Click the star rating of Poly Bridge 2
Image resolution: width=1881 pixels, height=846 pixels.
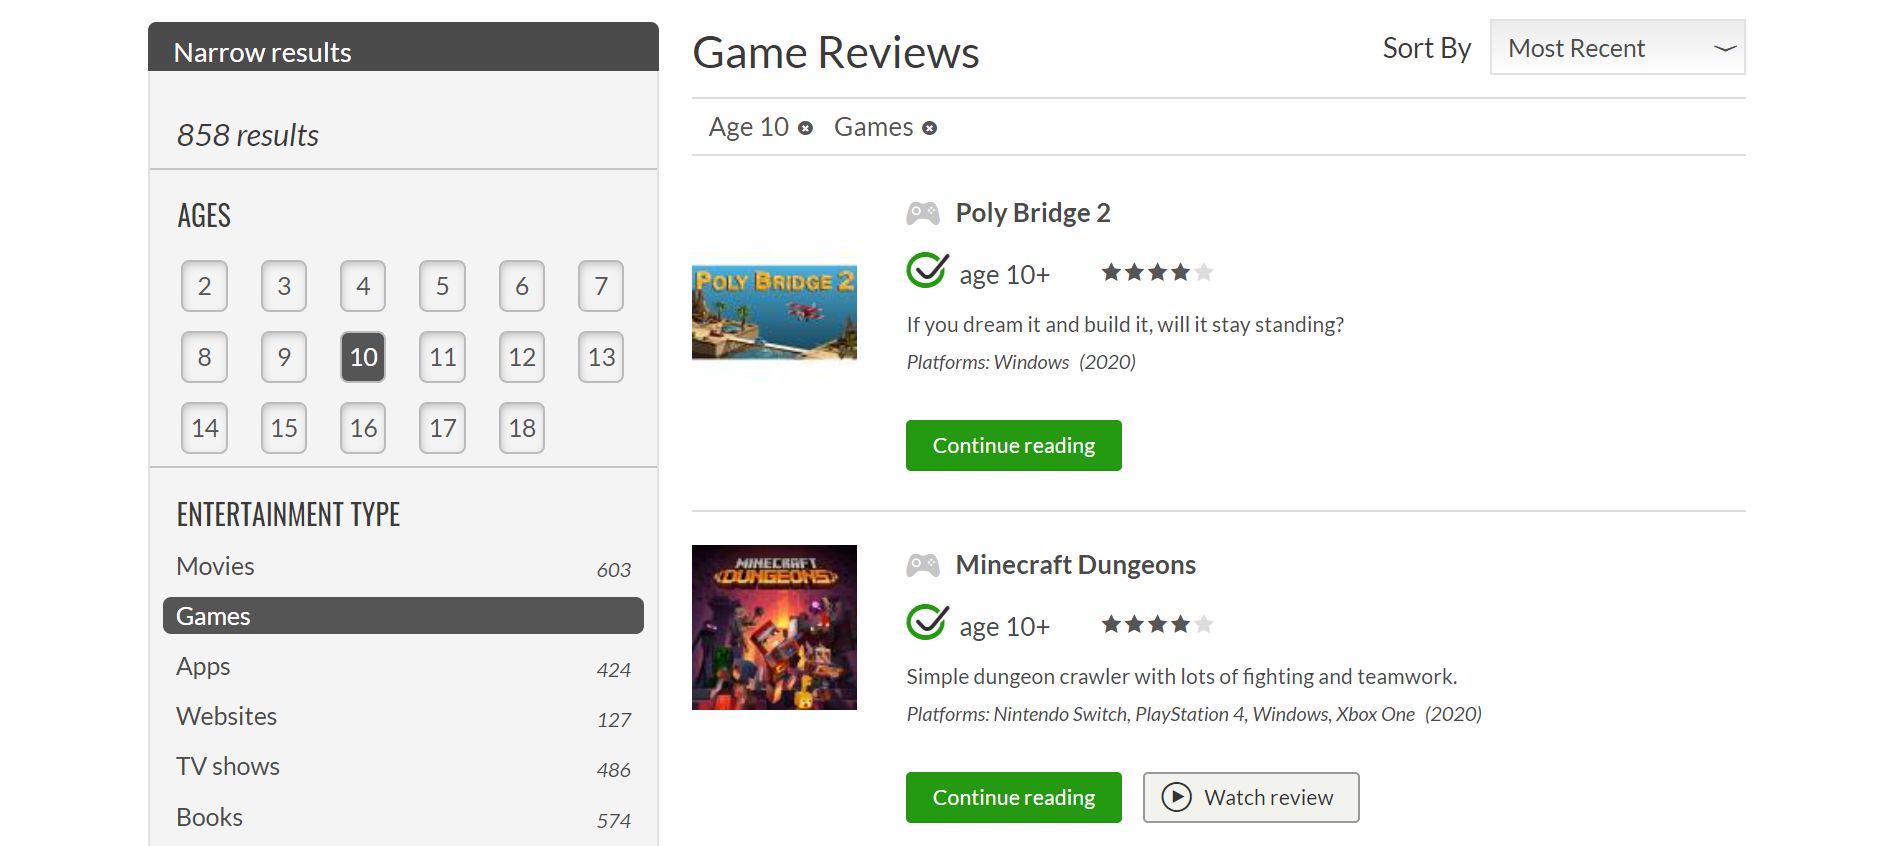(1157, 272)
